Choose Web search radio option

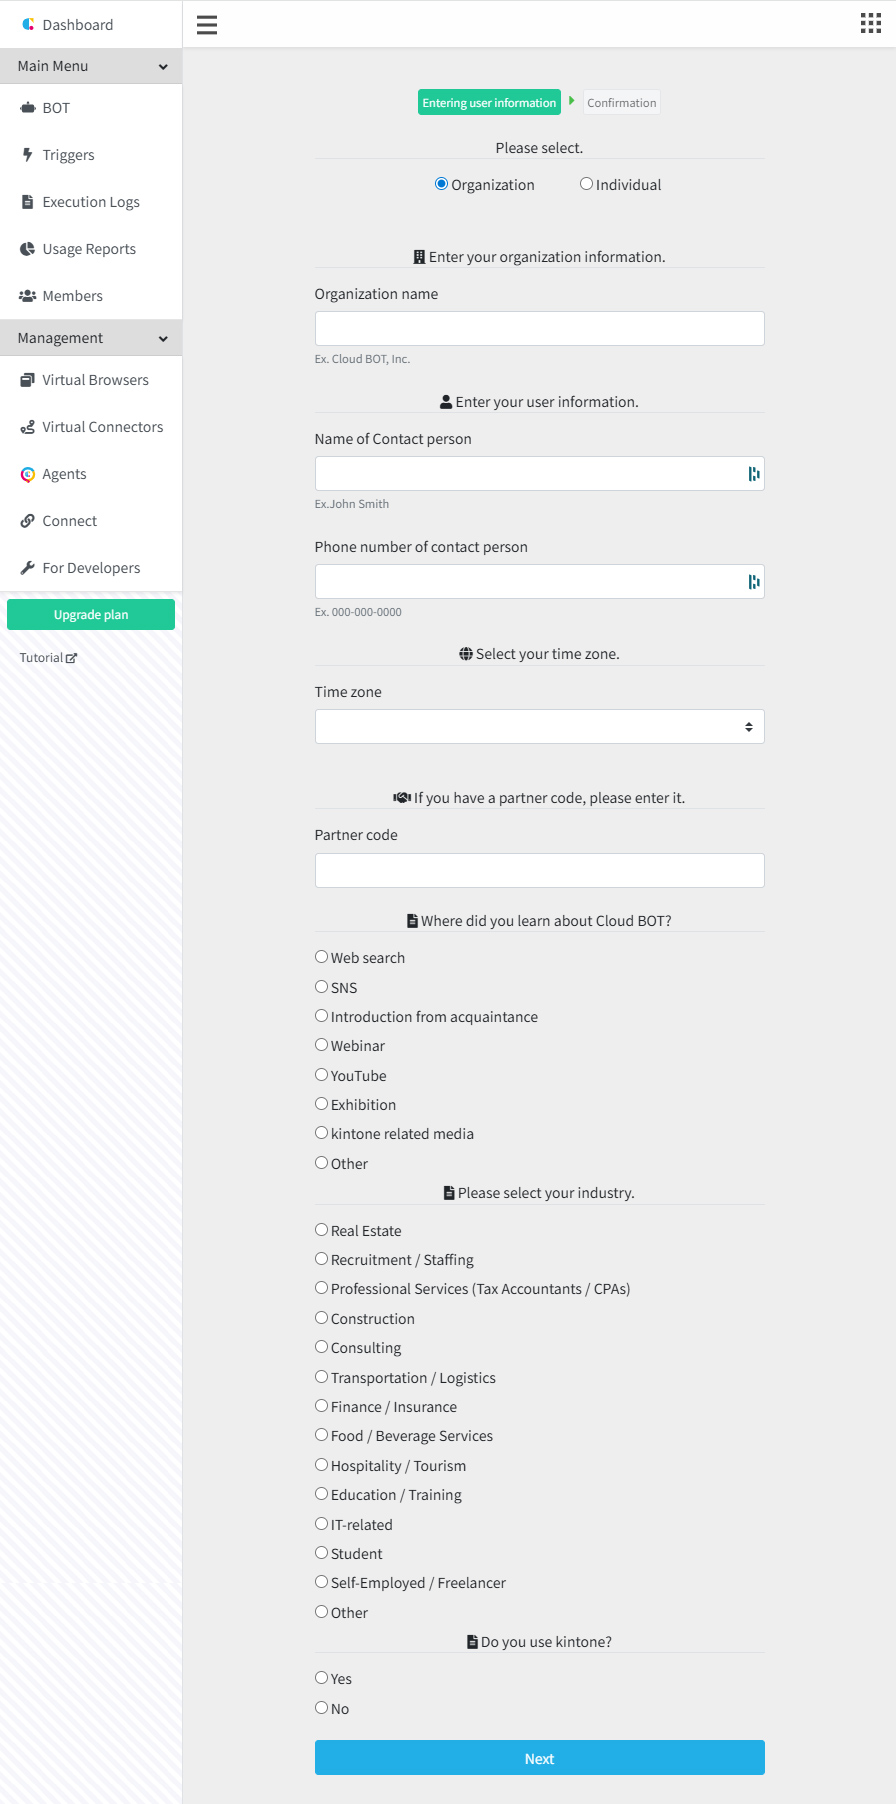pos(321,957)
